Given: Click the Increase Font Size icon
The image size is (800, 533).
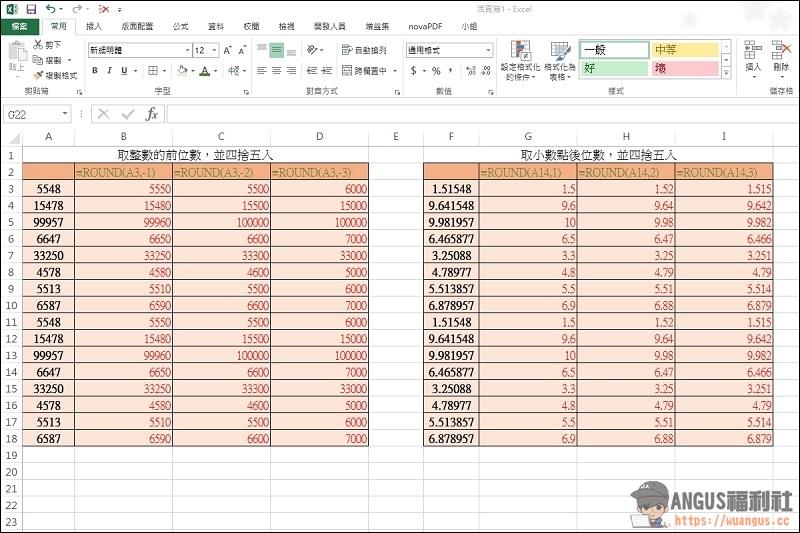Looking at the screenshot, I should pos(228,50).
